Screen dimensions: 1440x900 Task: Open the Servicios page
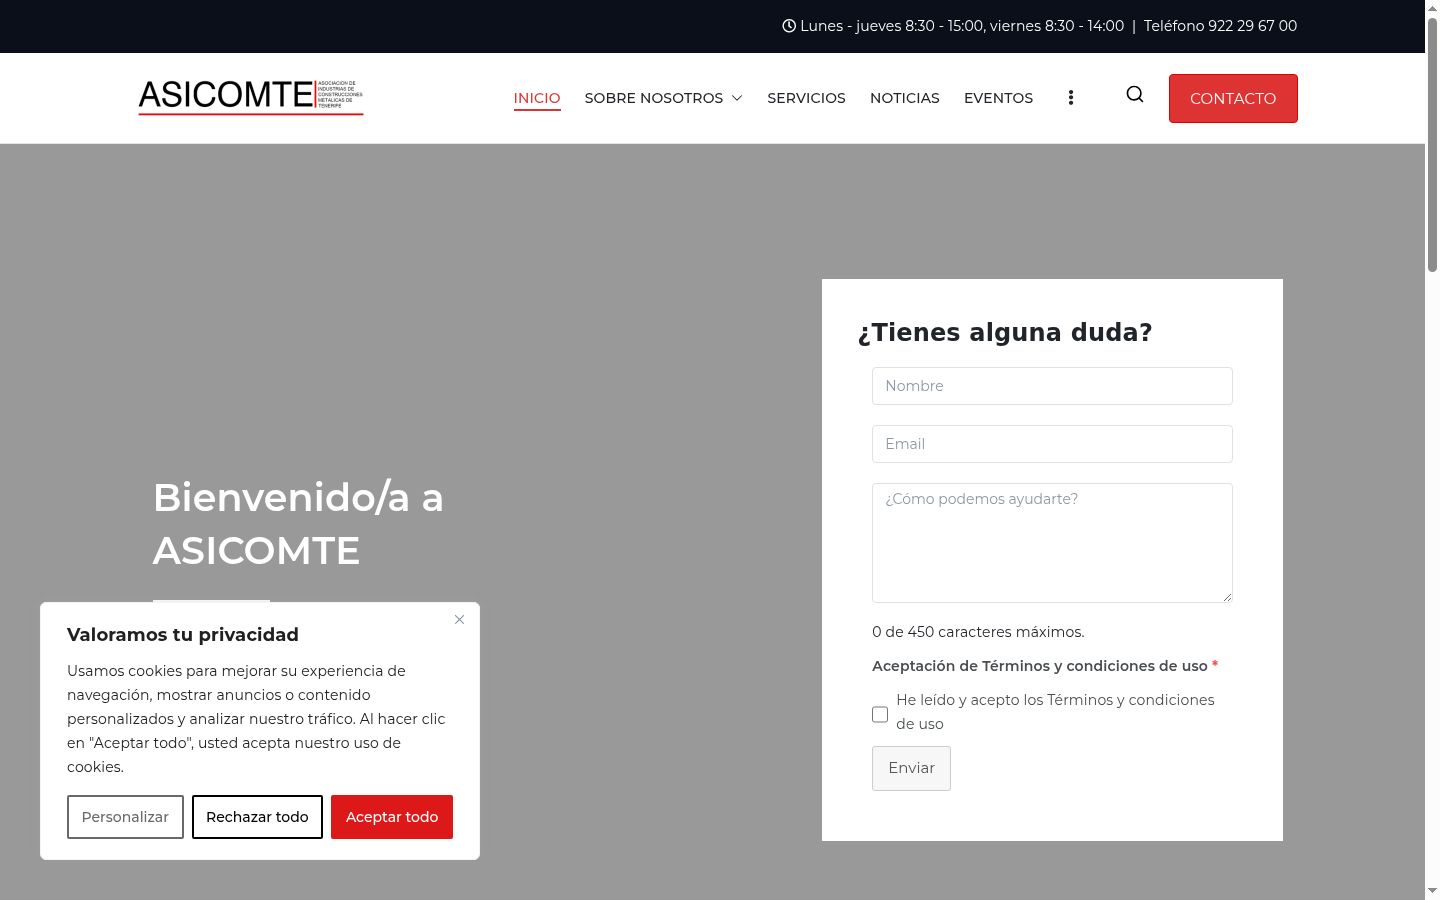coord(806,98)
